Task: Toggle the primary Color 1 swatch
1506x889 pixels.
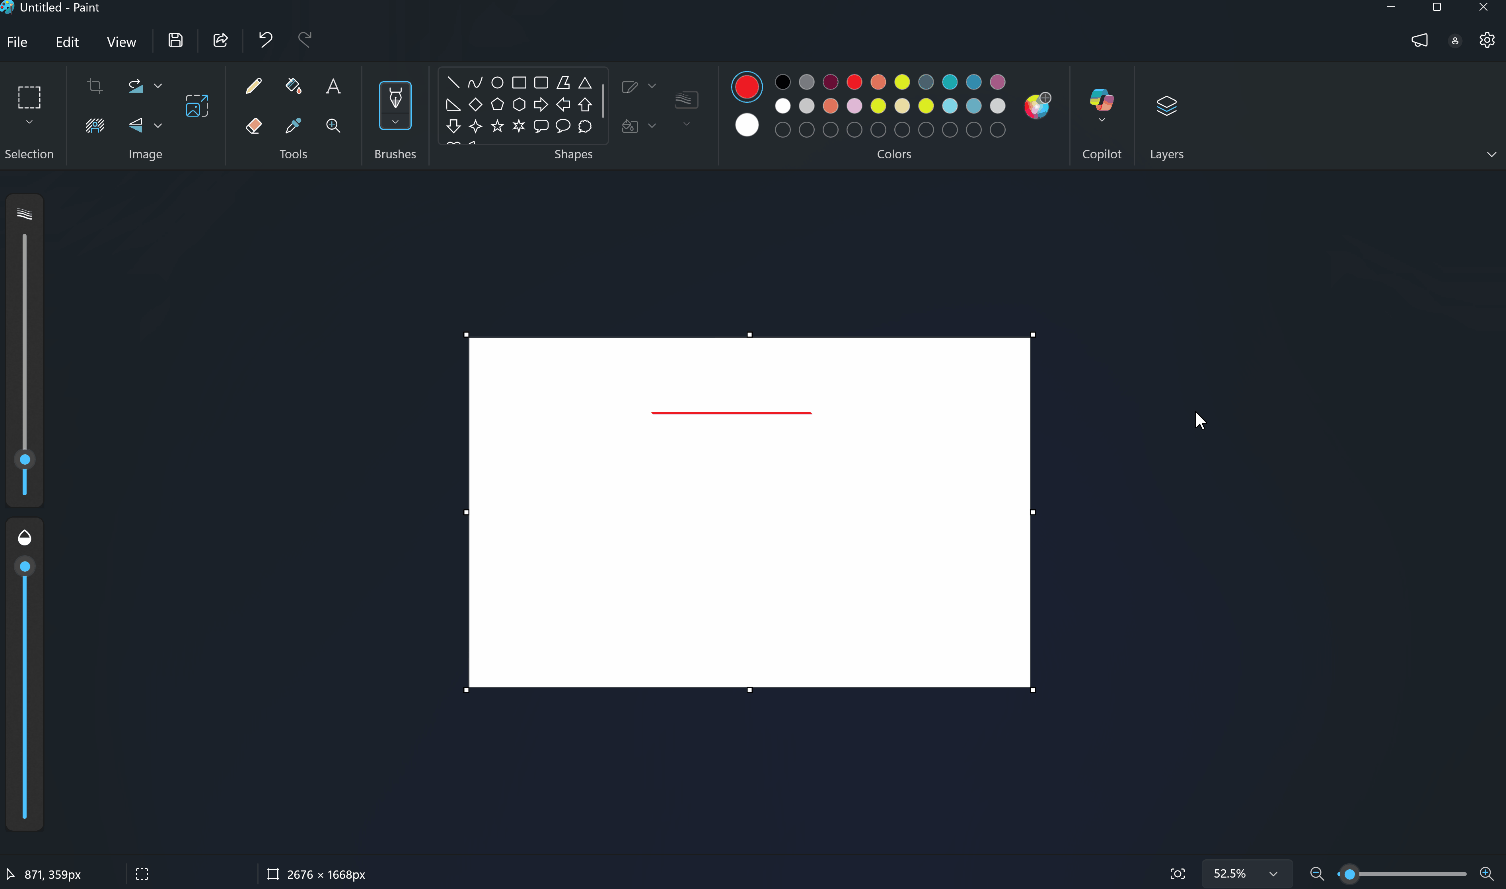Action: tap(747, 87)
